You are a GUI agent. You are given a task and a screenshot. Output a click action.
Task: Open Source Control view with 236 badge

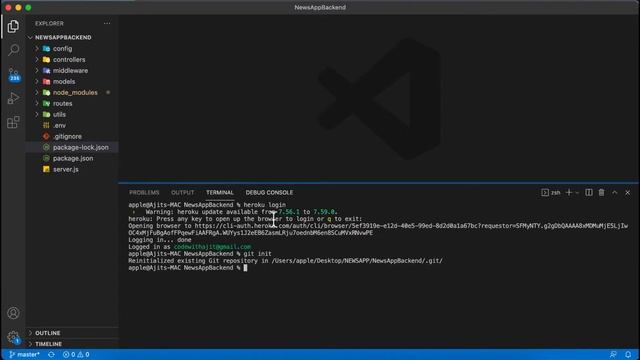13,75
